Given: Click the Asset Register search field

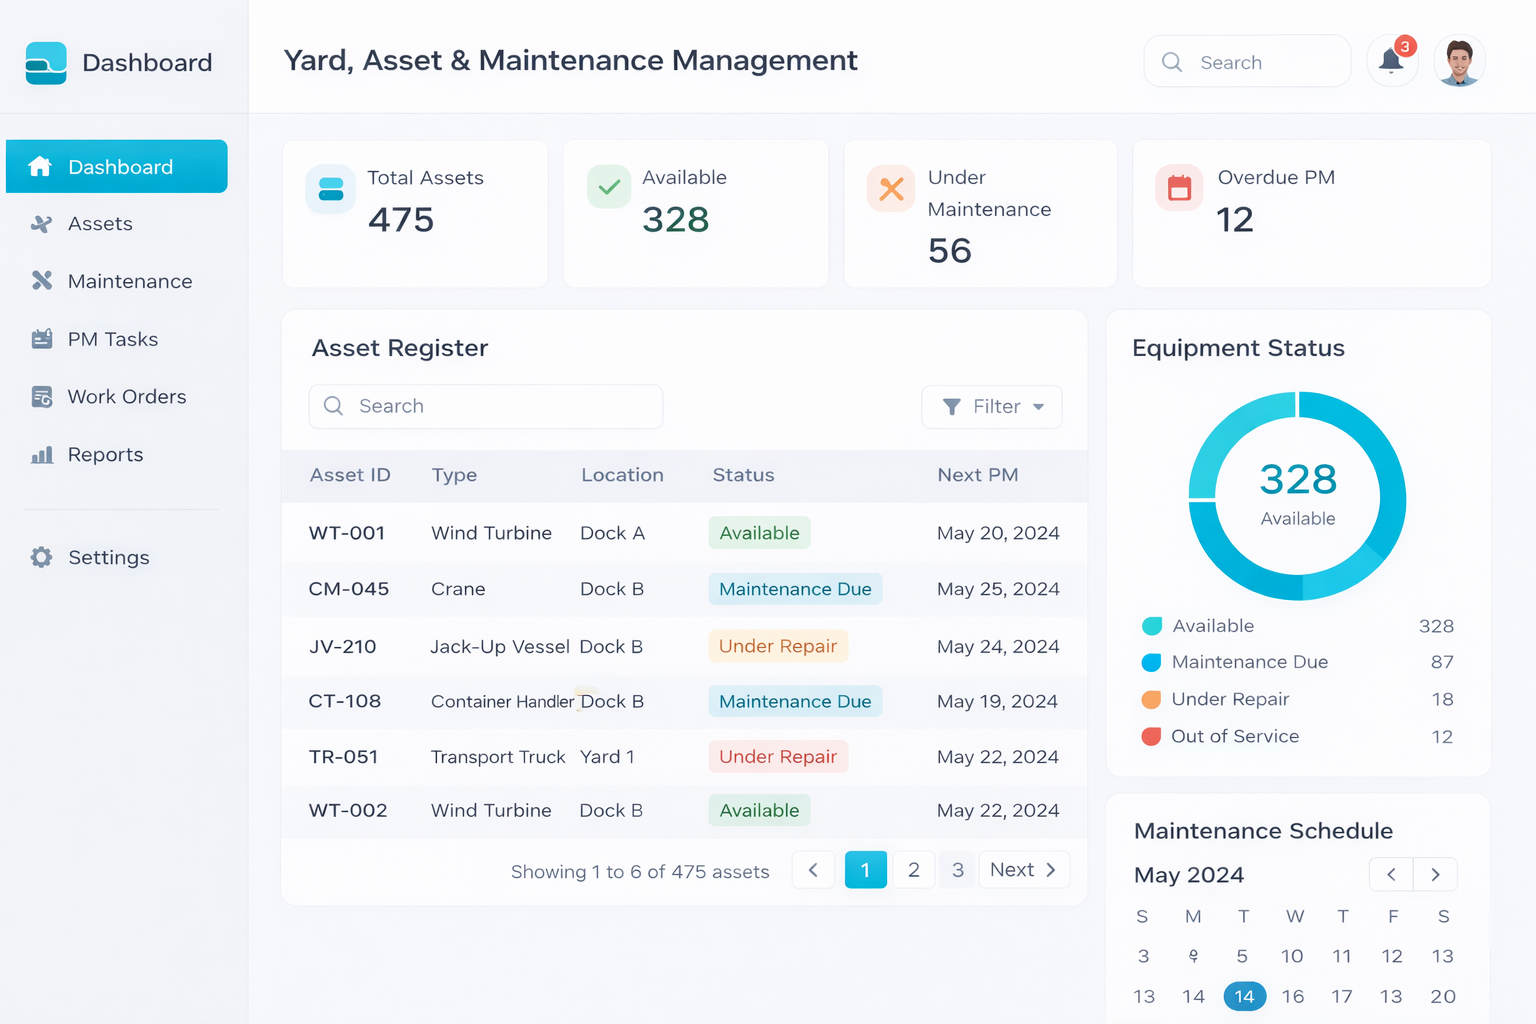Looking at the screenshot, I should [x=485, y=406].
